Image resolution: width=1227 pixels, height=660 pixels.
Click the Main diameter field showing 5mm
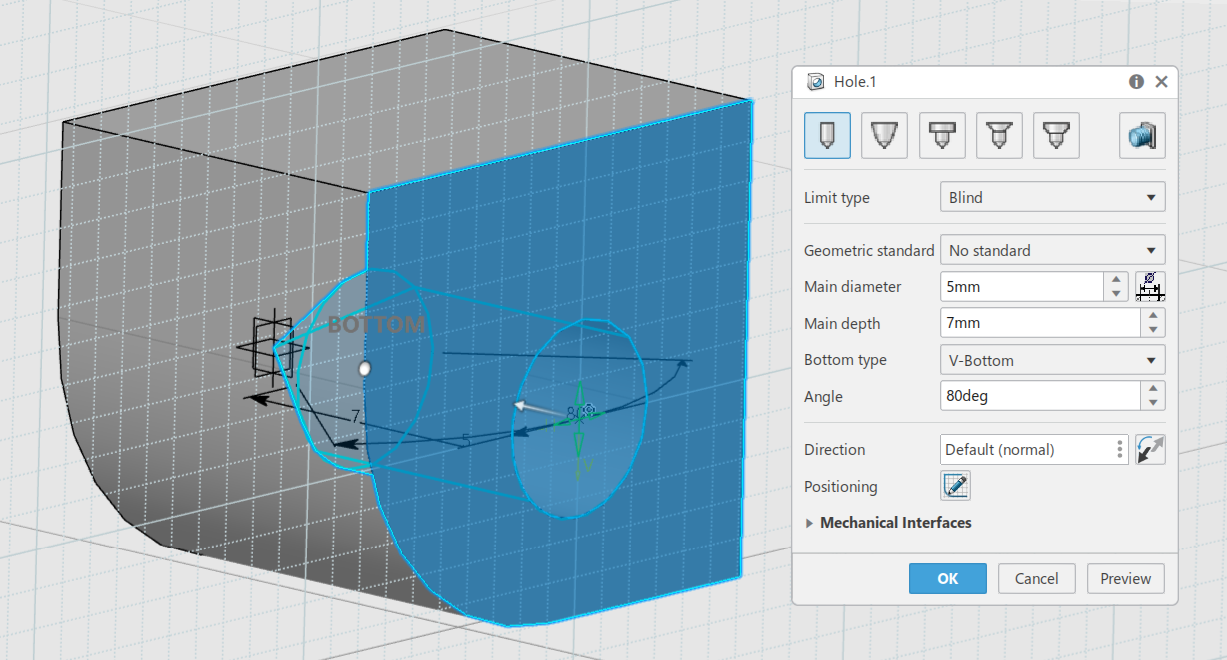coord(1022,287)
